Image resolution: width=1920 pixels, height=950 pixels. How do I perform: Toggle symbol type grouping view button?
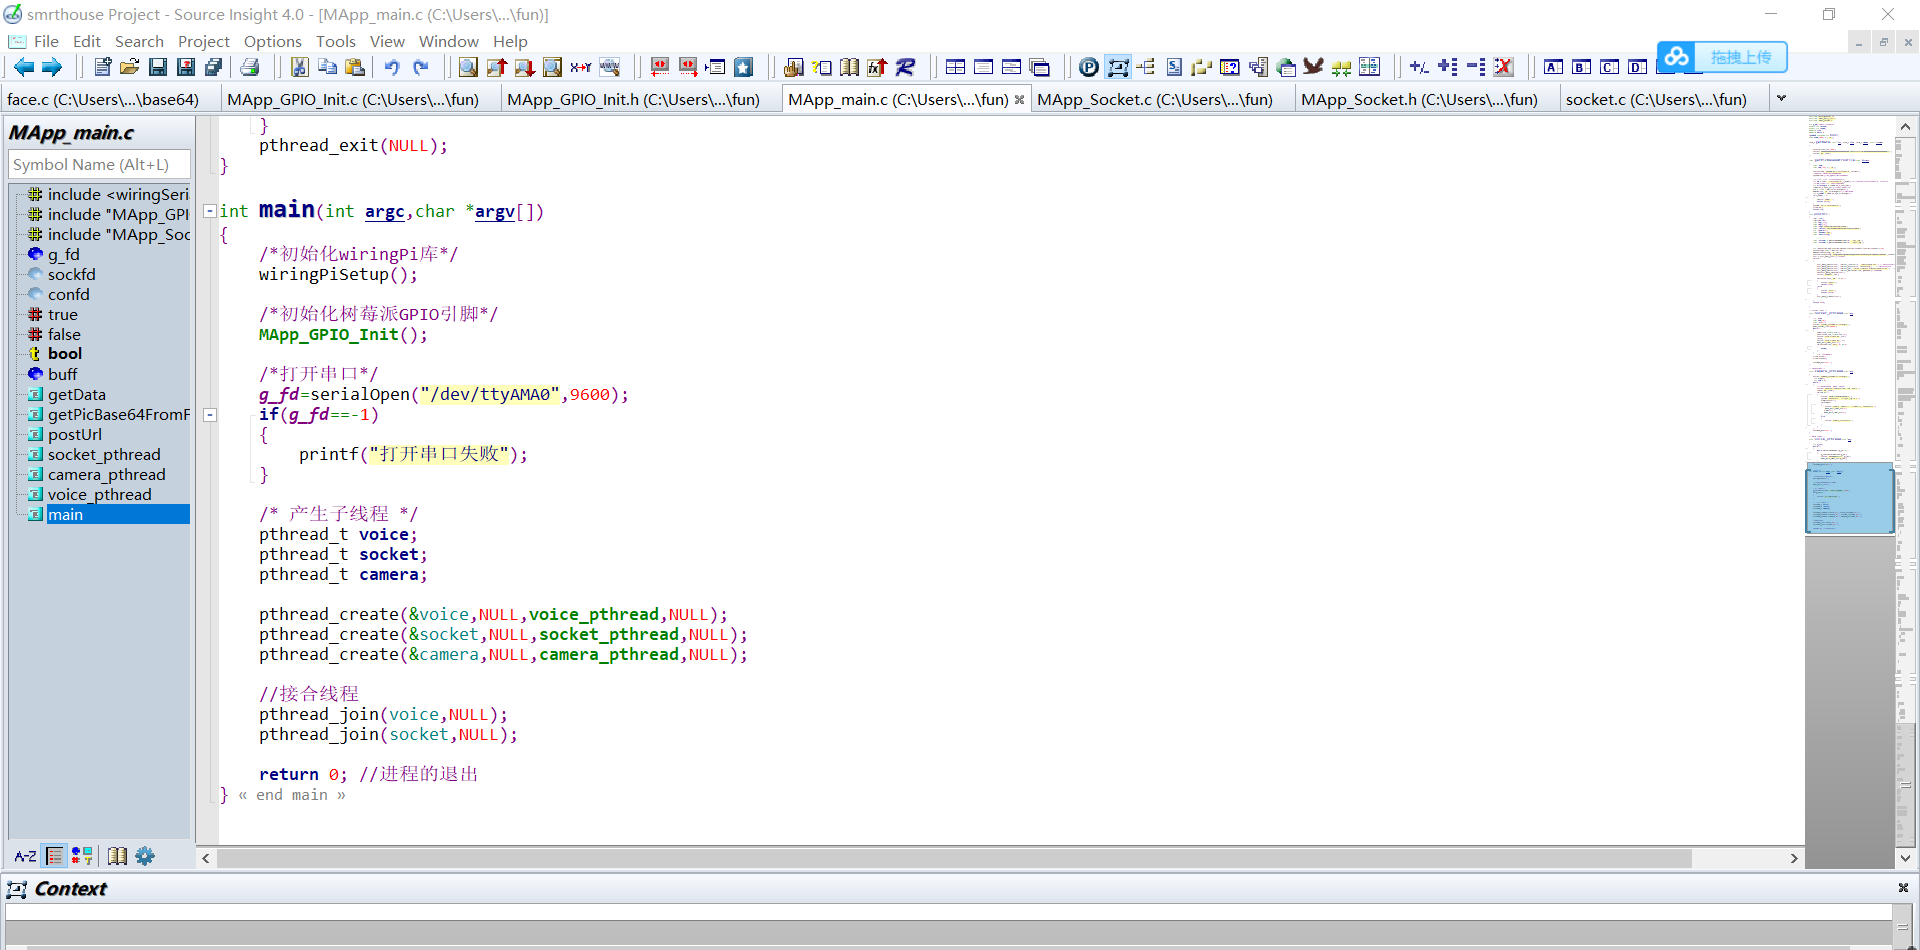[82, 856]
